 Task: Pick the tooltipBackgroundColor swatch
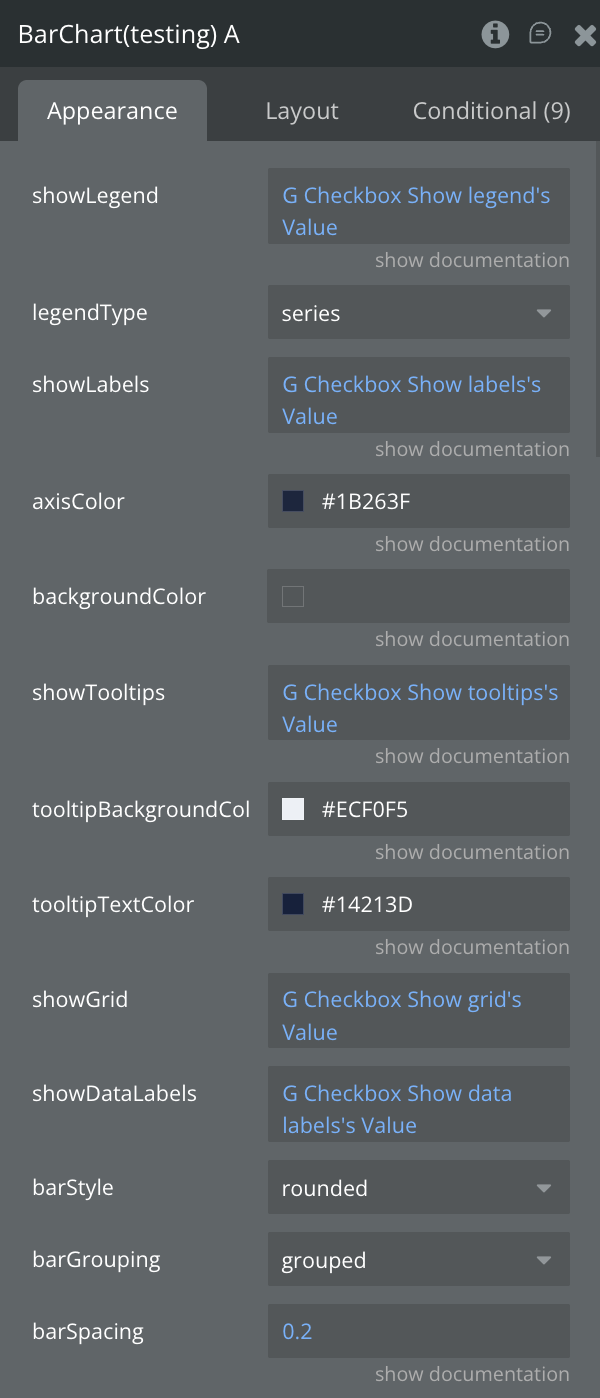[293, 809]
